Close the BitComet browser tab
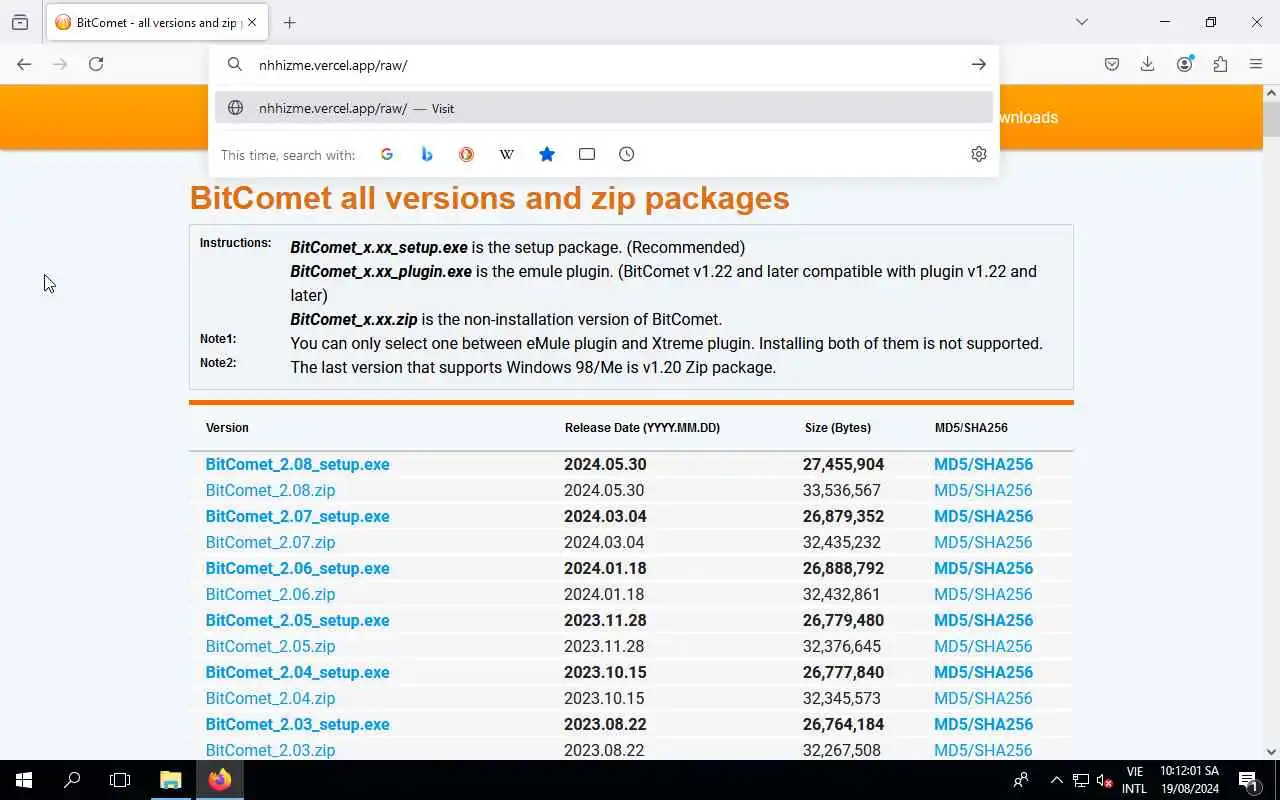Image resolution: width=1280 pixels, height=800 pixels. tap(252, 22)
